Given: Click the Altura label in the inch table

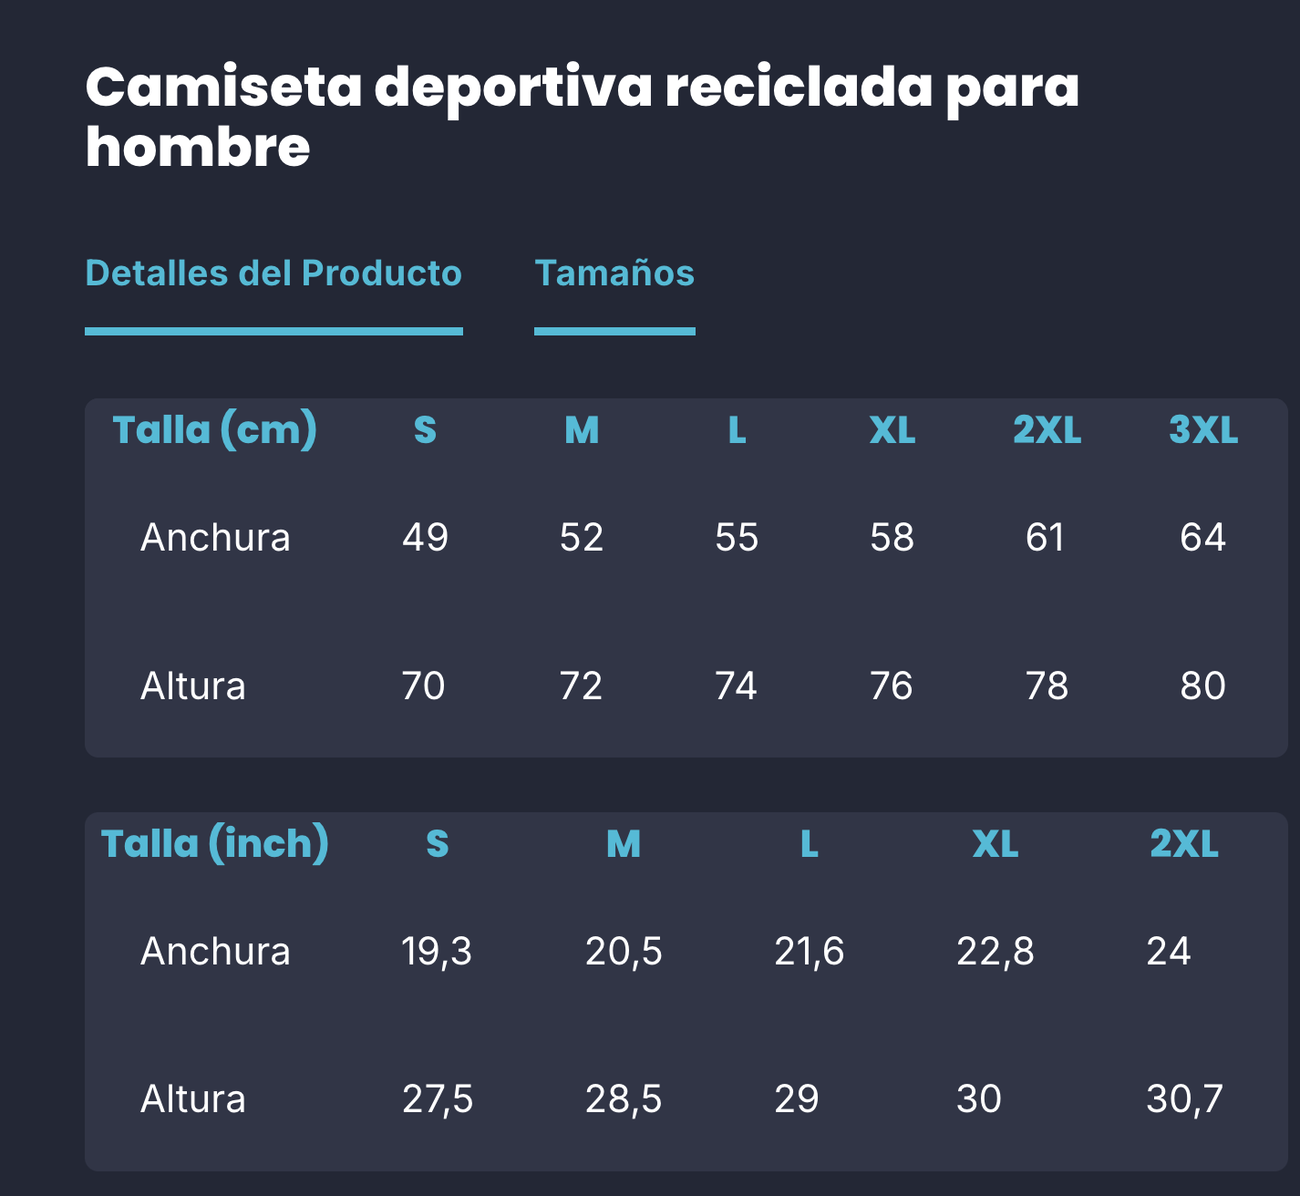Looking at the screenshot, I should coord(193,1099).
